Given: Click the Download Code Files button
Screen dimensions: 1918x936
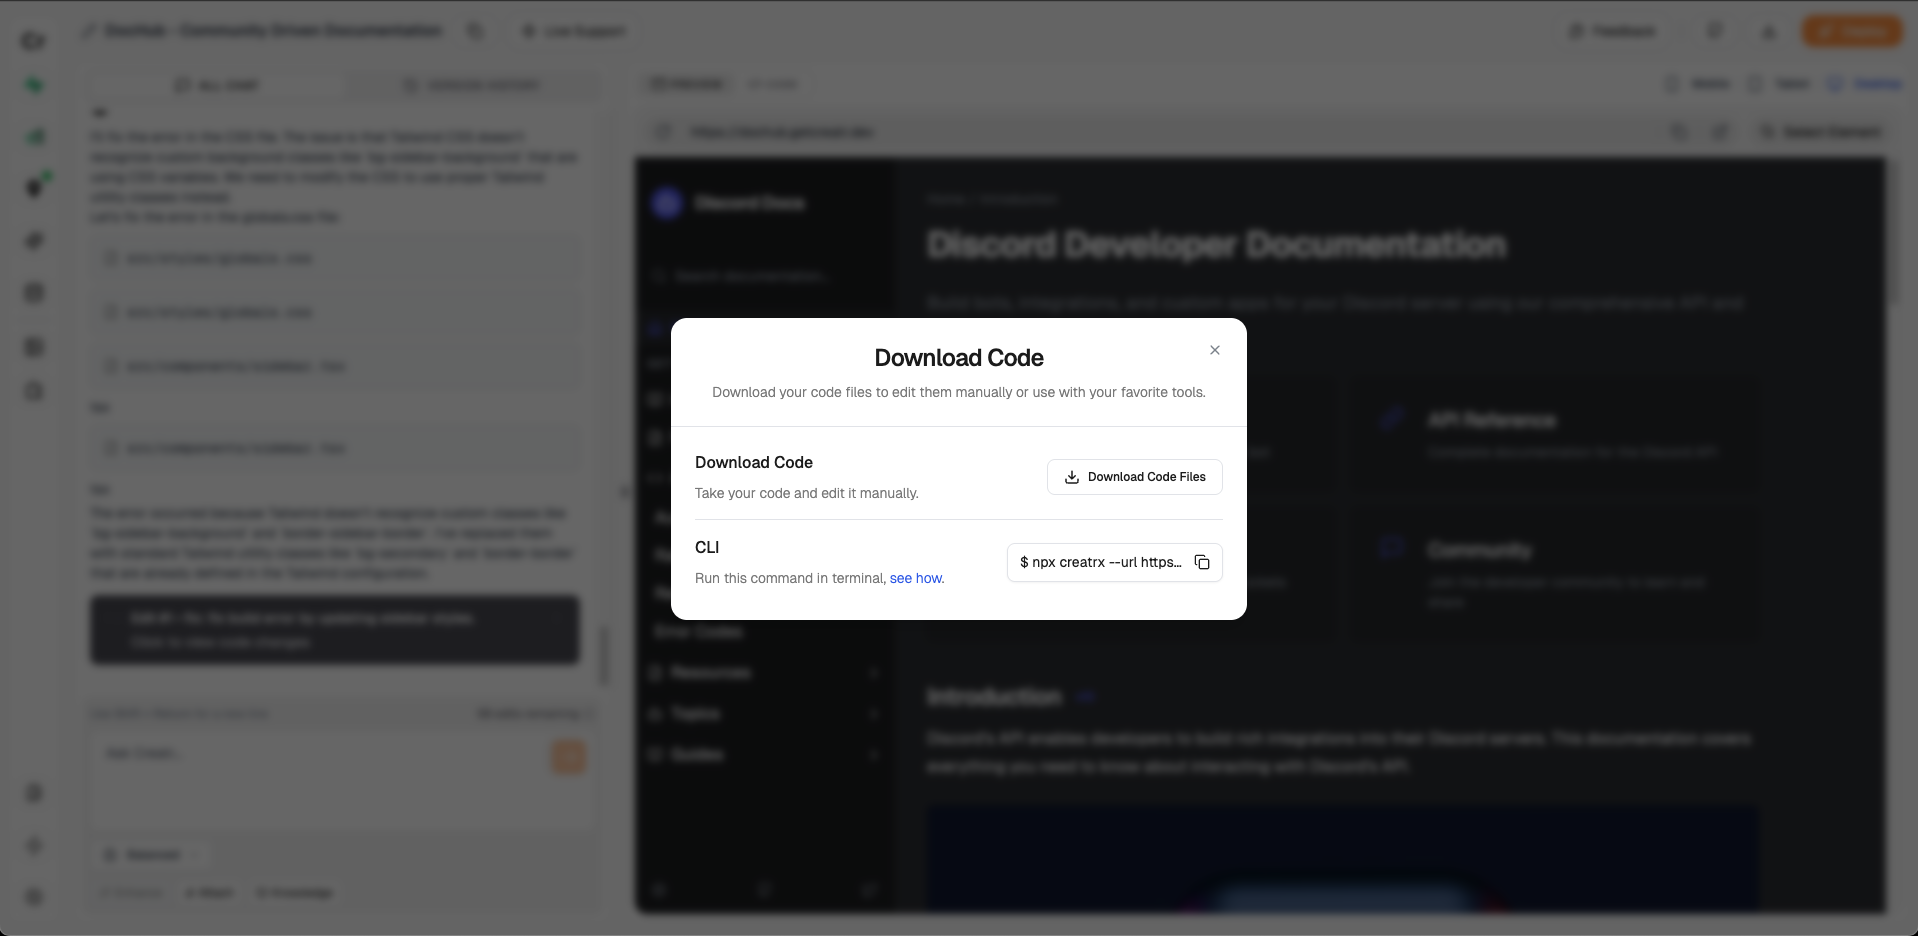Looking at the screenshot, I should (x=1134, y=477).
